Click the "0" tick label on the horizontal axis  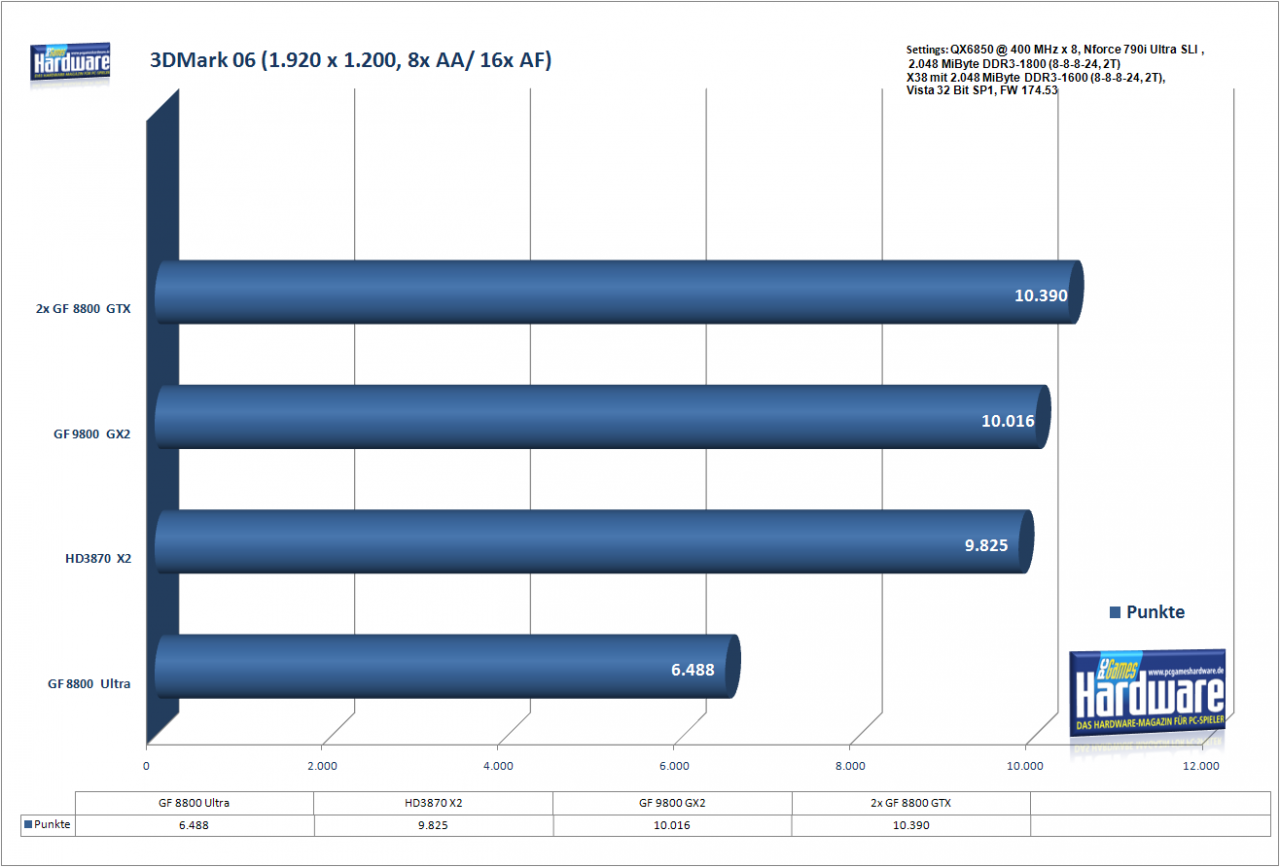[147, 766]
